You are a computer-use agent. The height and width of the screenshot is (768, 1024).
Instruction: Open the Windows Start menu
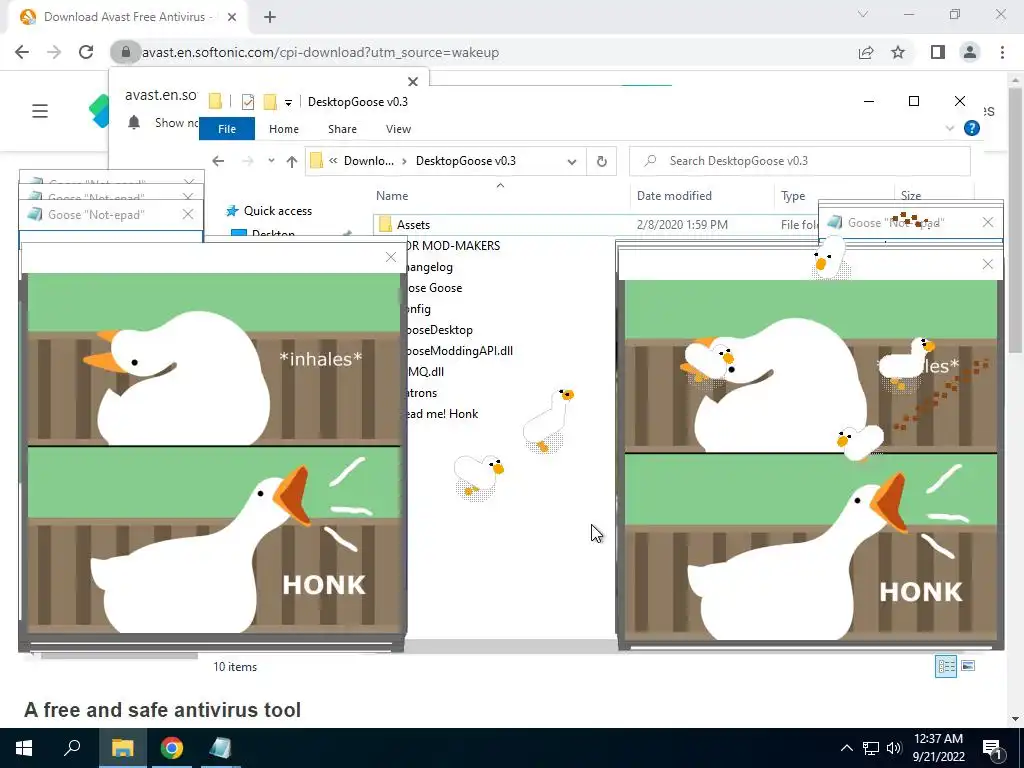(24, 748)
